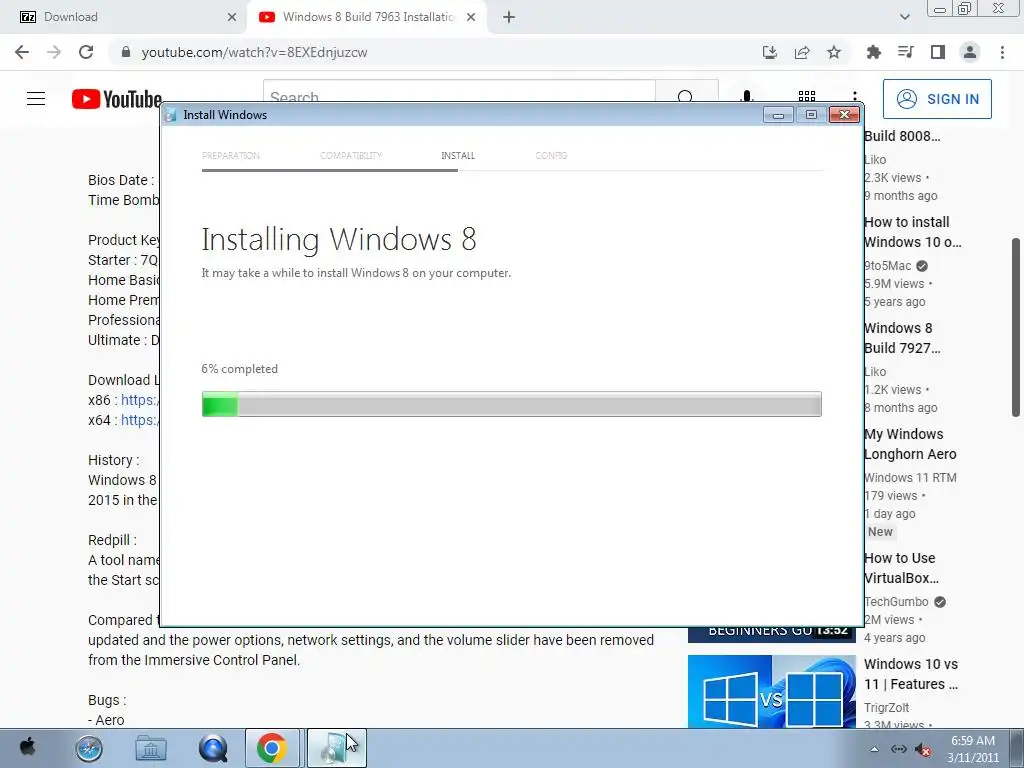
Task: Click the YouTube search magnifier button
Action: 686,95
